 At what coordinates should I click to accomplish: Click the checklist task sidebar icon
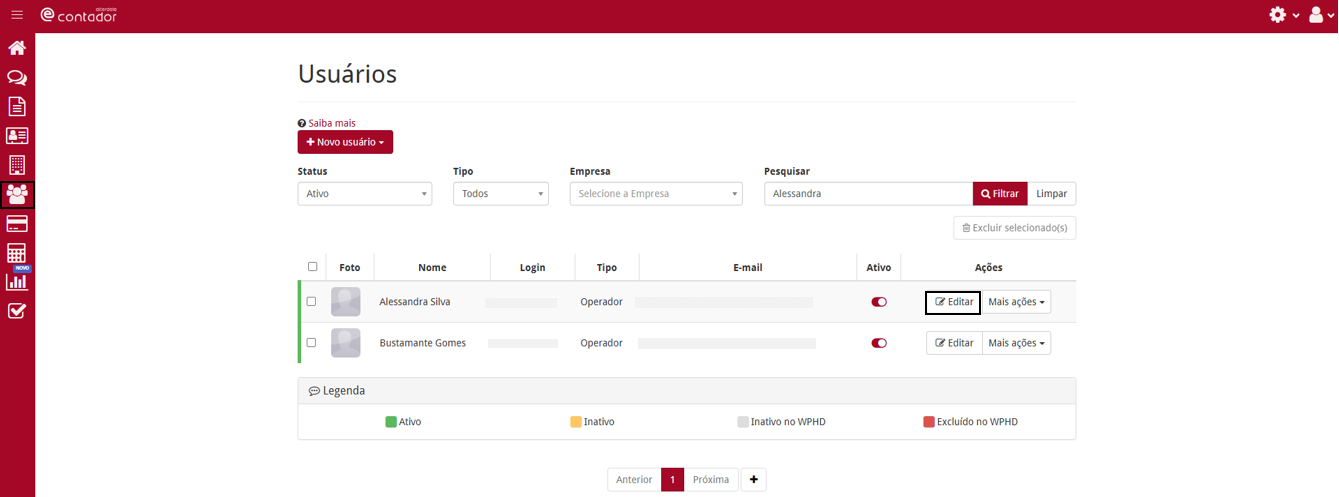(x=17, y=310)
